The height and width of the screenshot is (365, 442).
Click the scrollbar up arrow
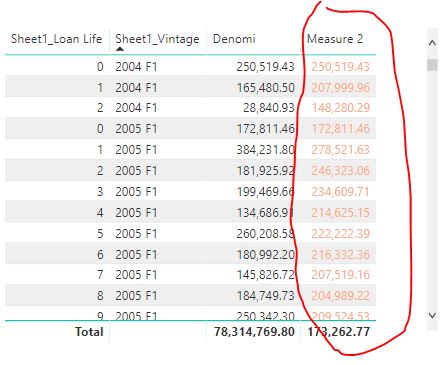point(432,43)
